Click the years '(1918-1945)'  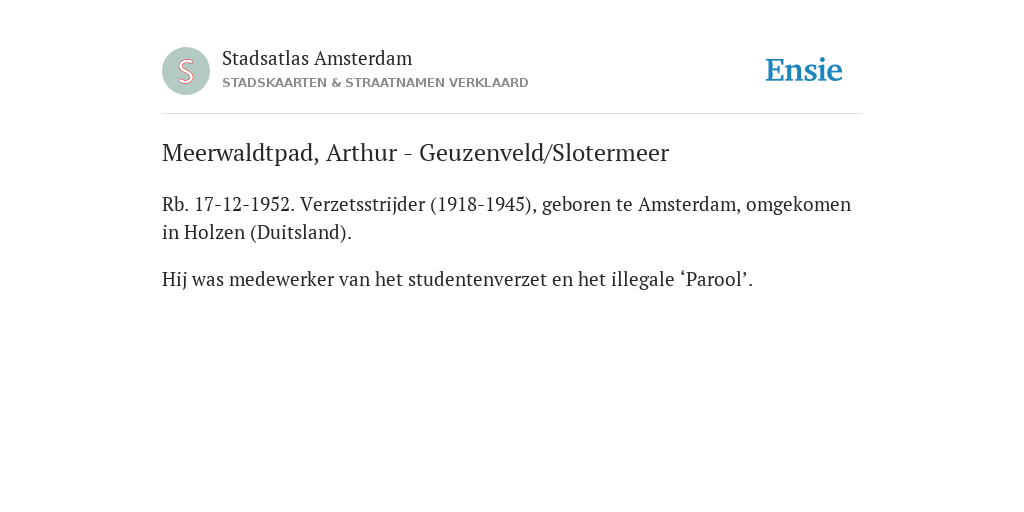tap(483, 205)
